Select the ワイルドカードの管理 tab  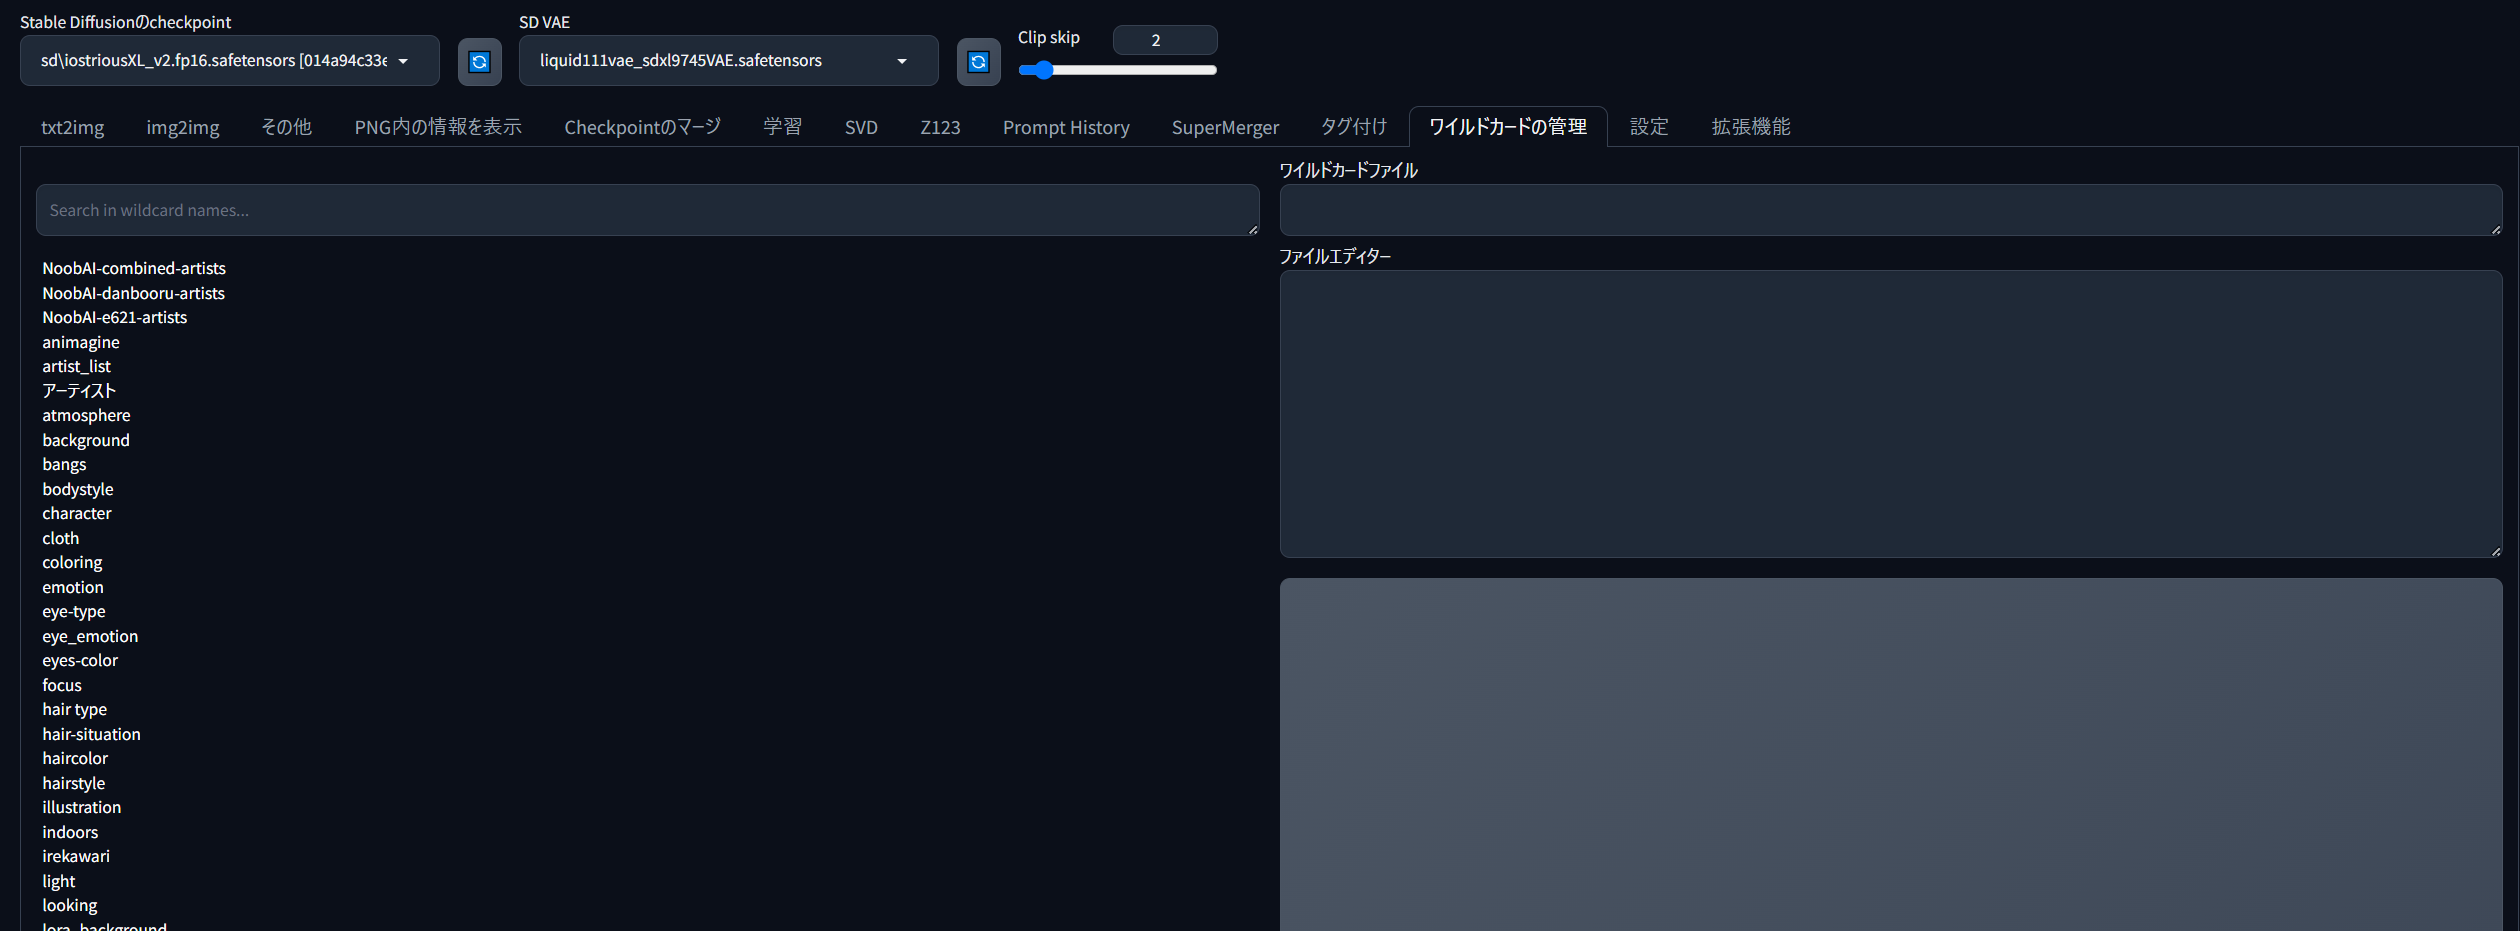pos(1508,127)
